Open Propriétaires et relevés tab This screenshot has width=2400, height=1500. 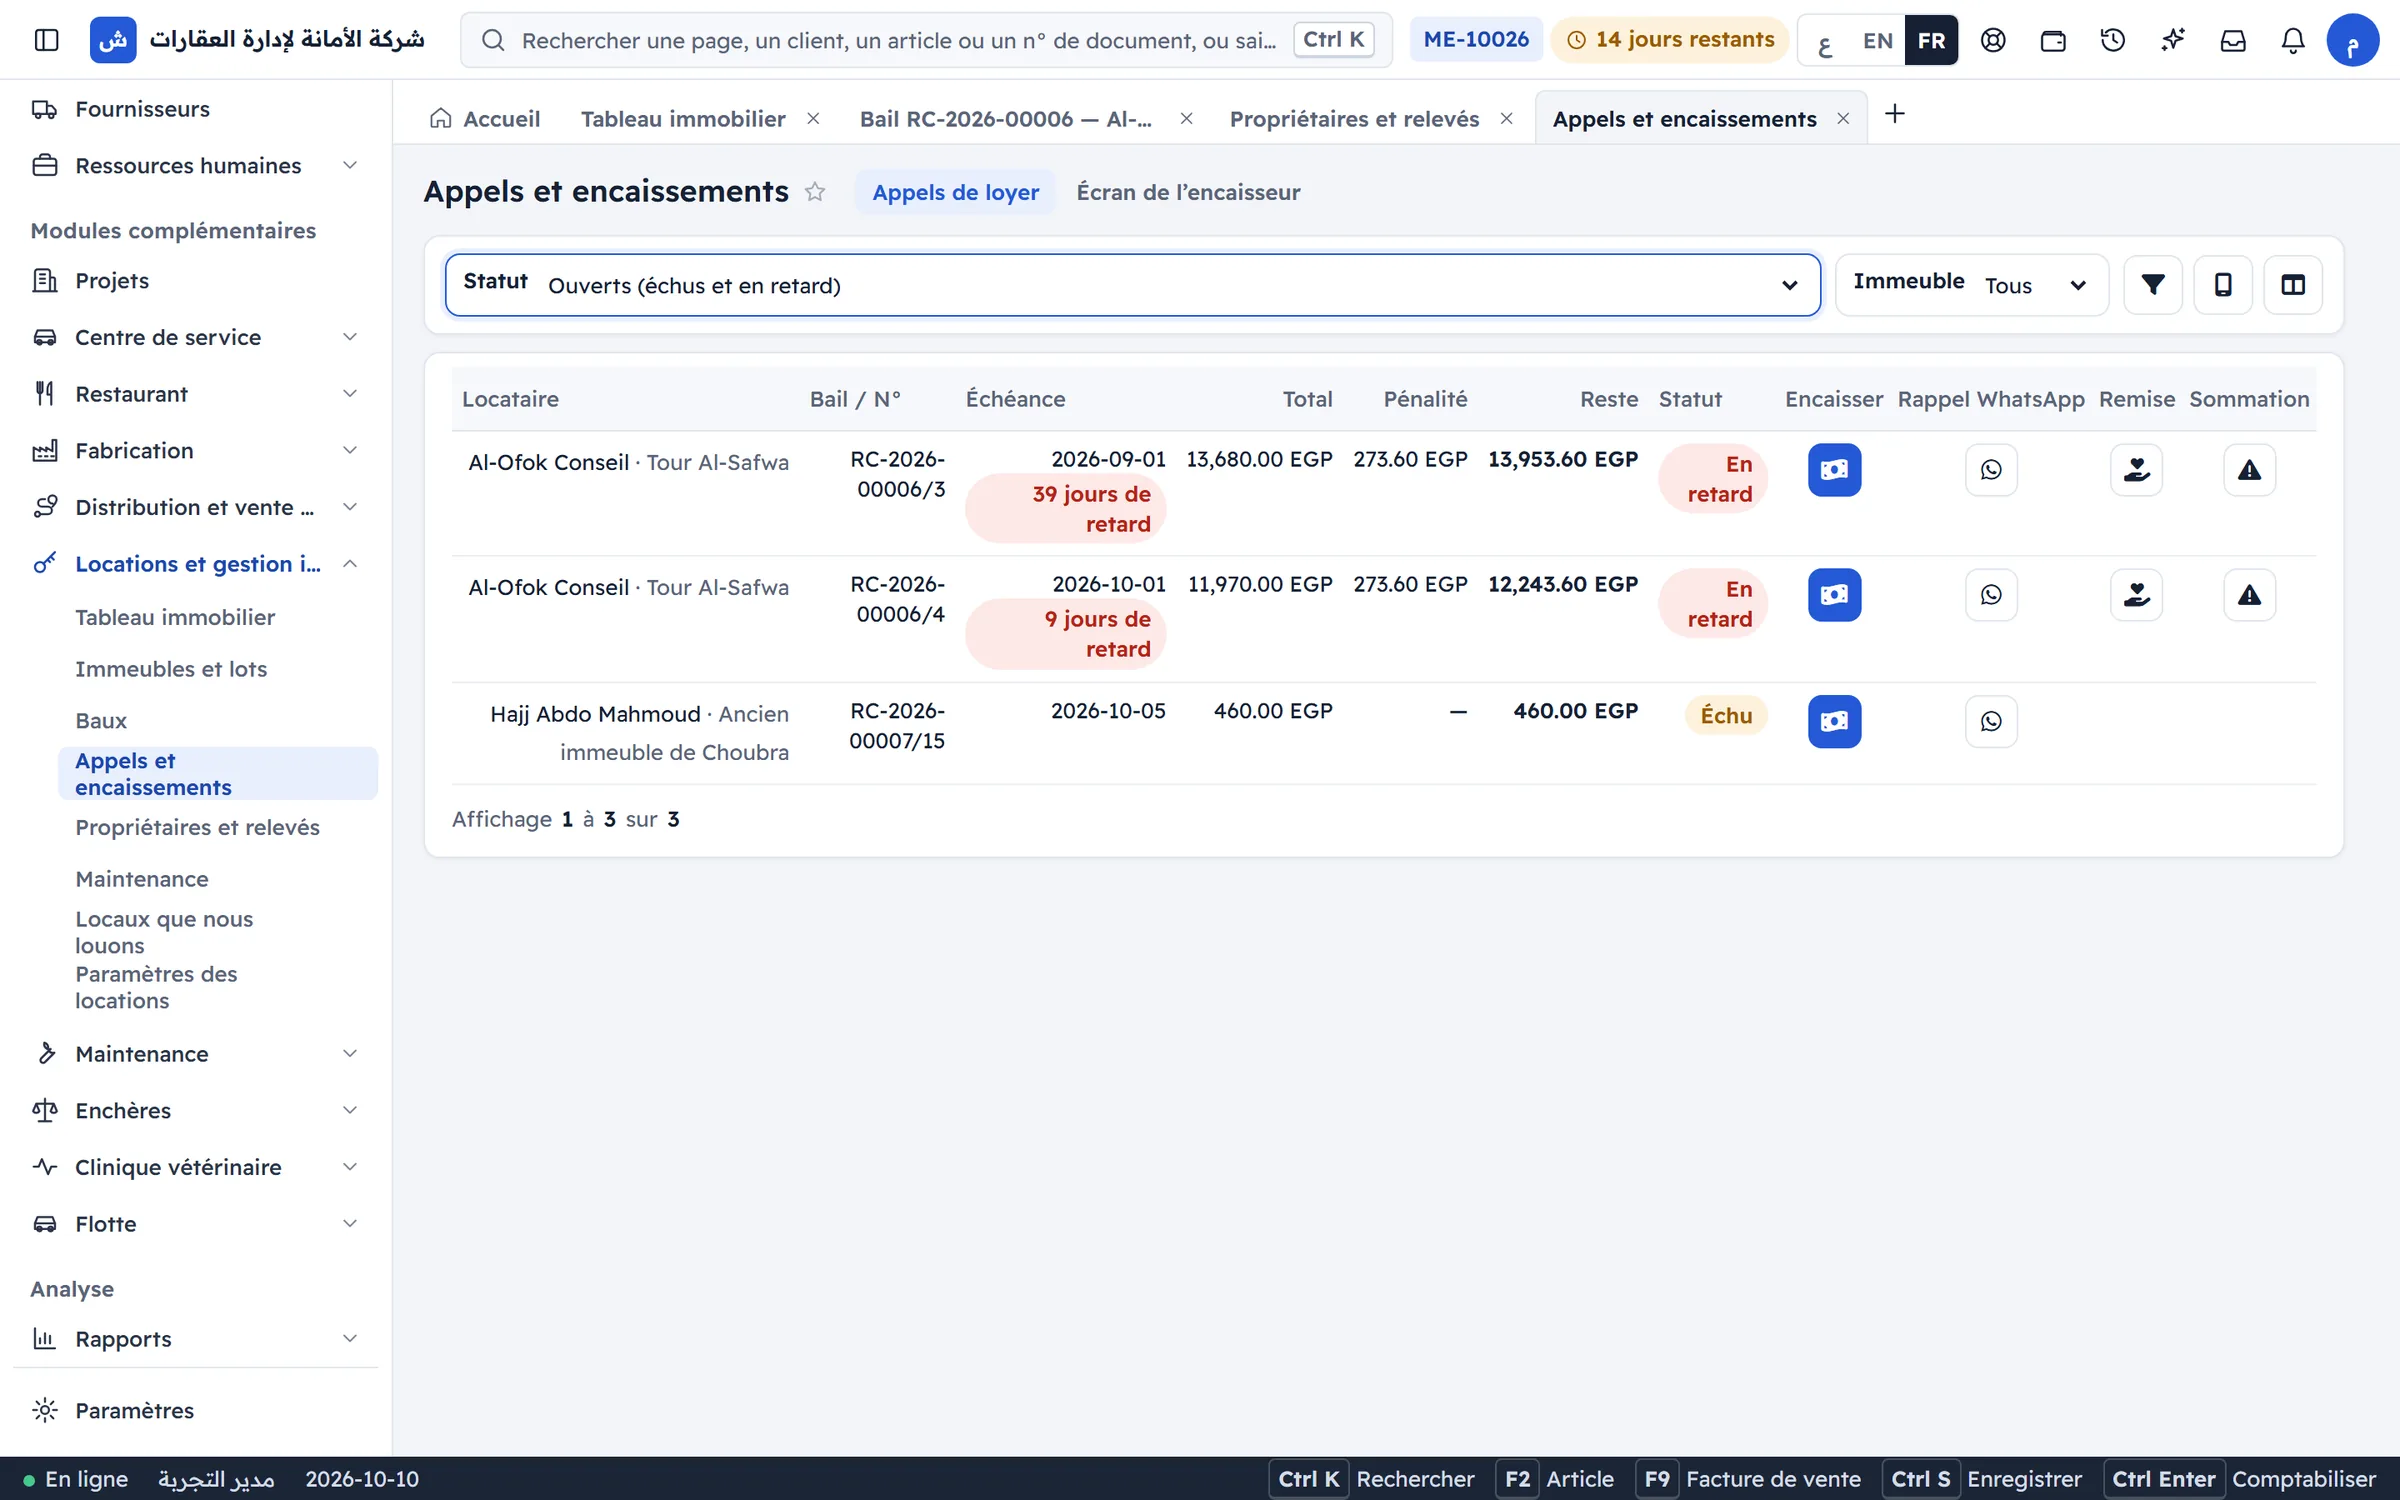1354,119
